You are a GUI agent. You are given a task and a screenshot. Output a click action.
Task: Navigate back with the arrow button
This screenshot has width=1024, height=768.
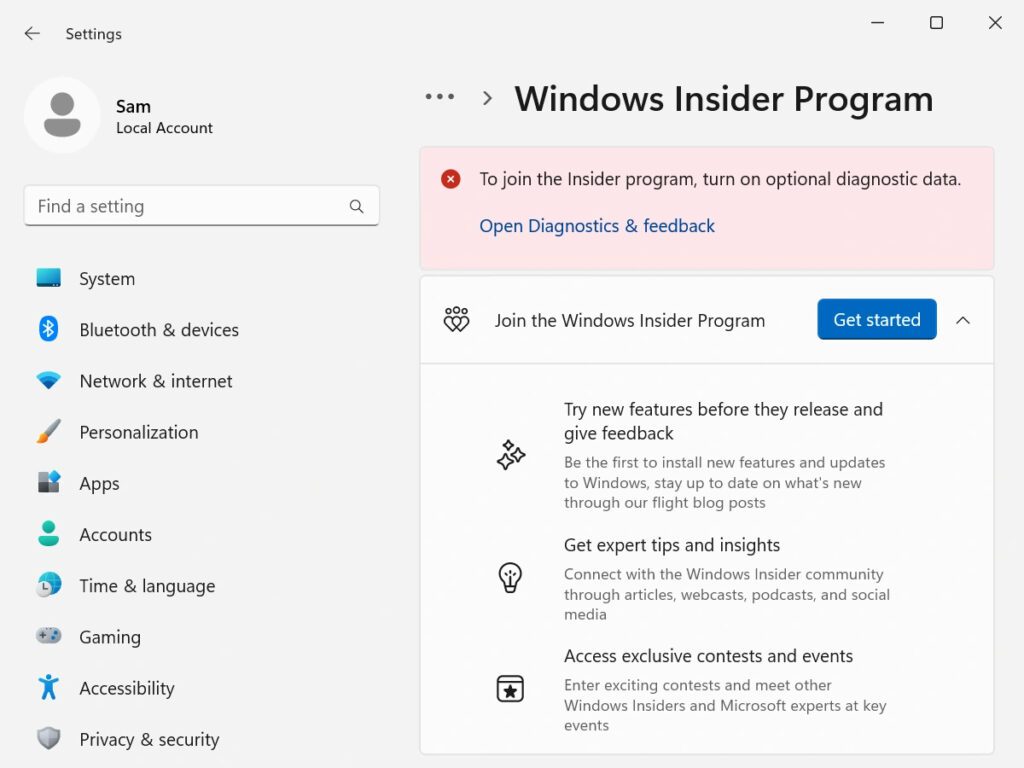[31, 33]
